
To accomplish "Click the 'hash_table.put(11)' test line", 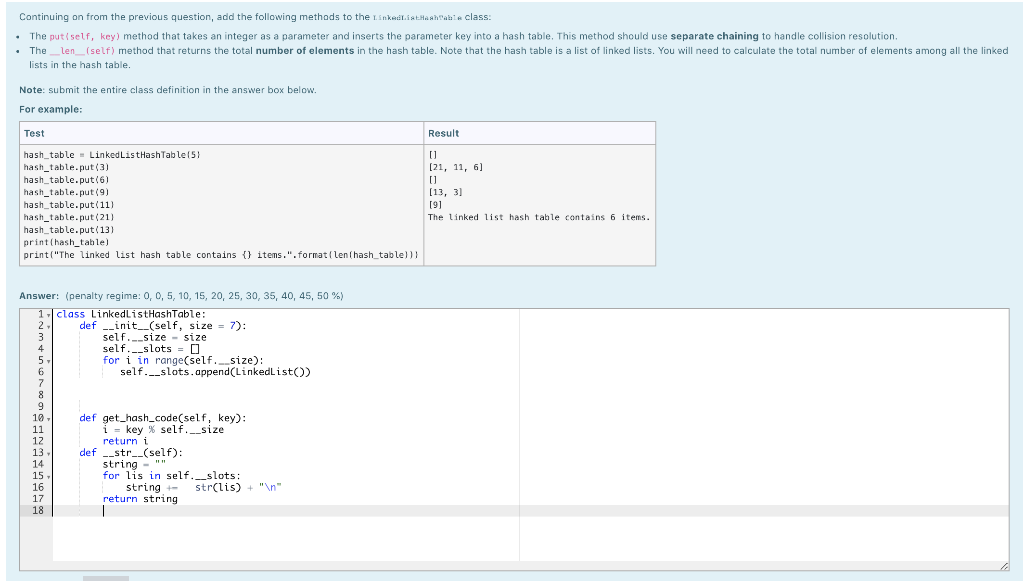I will pyautogui.click(x=69, y=204).
